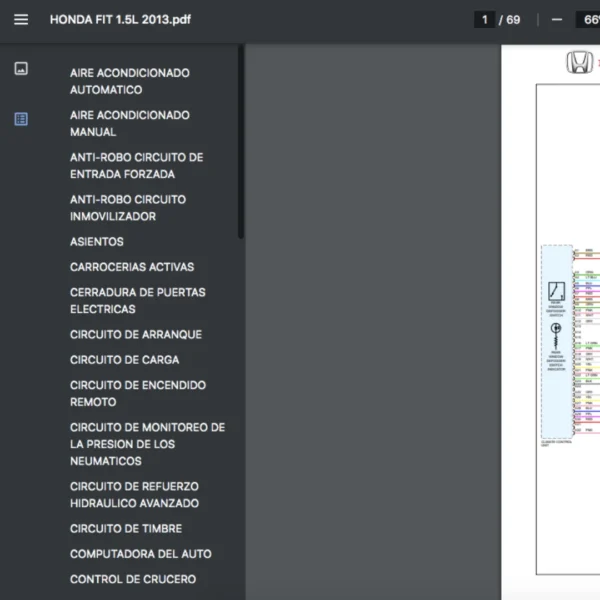Open CIRCUITO DE TIMBRE bookmark
The image size is (600, 600).
point(126,529)
